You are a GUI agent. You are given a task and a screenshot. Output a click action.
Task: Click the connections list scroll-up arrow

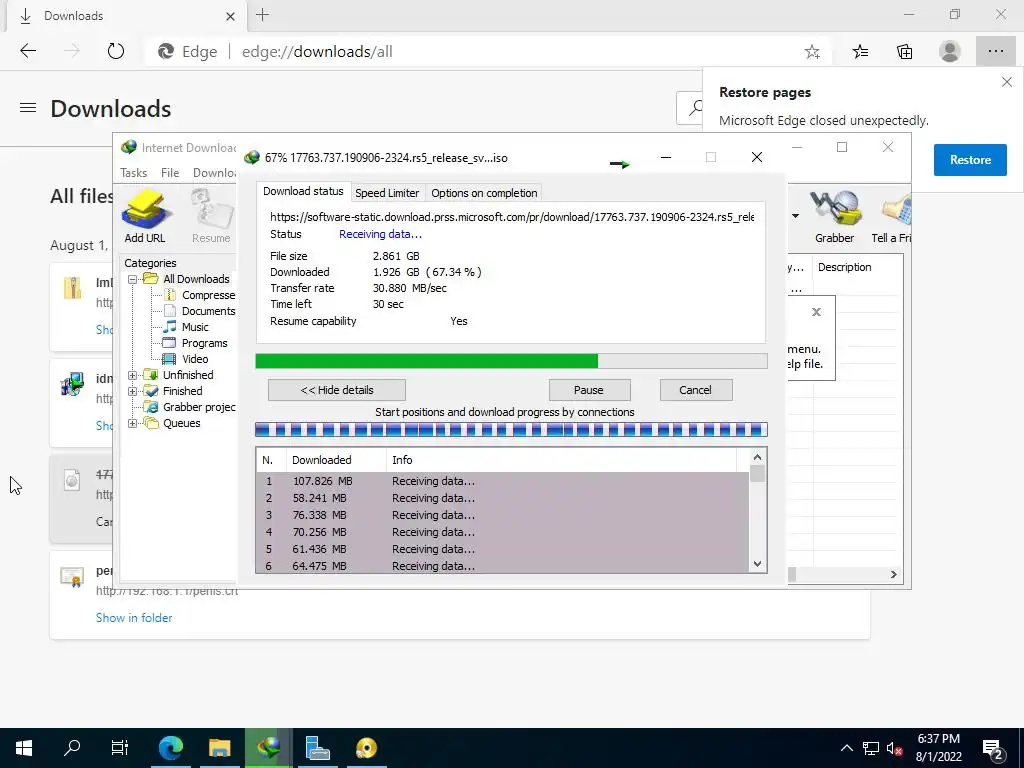click(x=758, y=457)
